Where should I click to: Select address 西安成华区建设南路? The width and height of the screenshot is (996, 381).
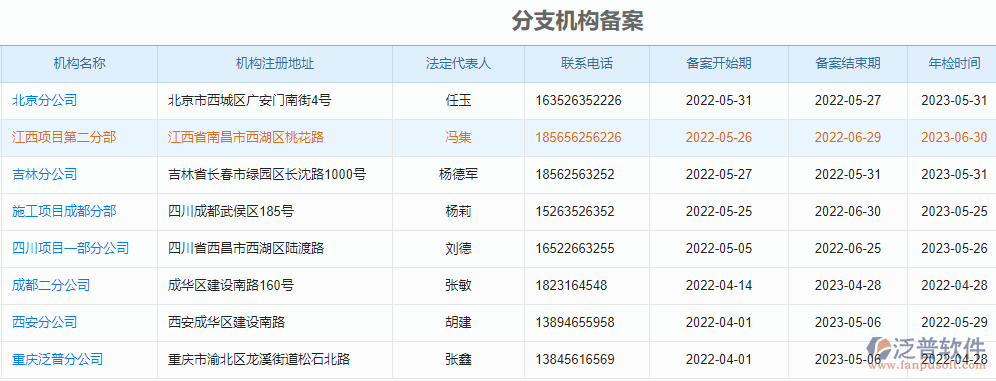point(227,322)
